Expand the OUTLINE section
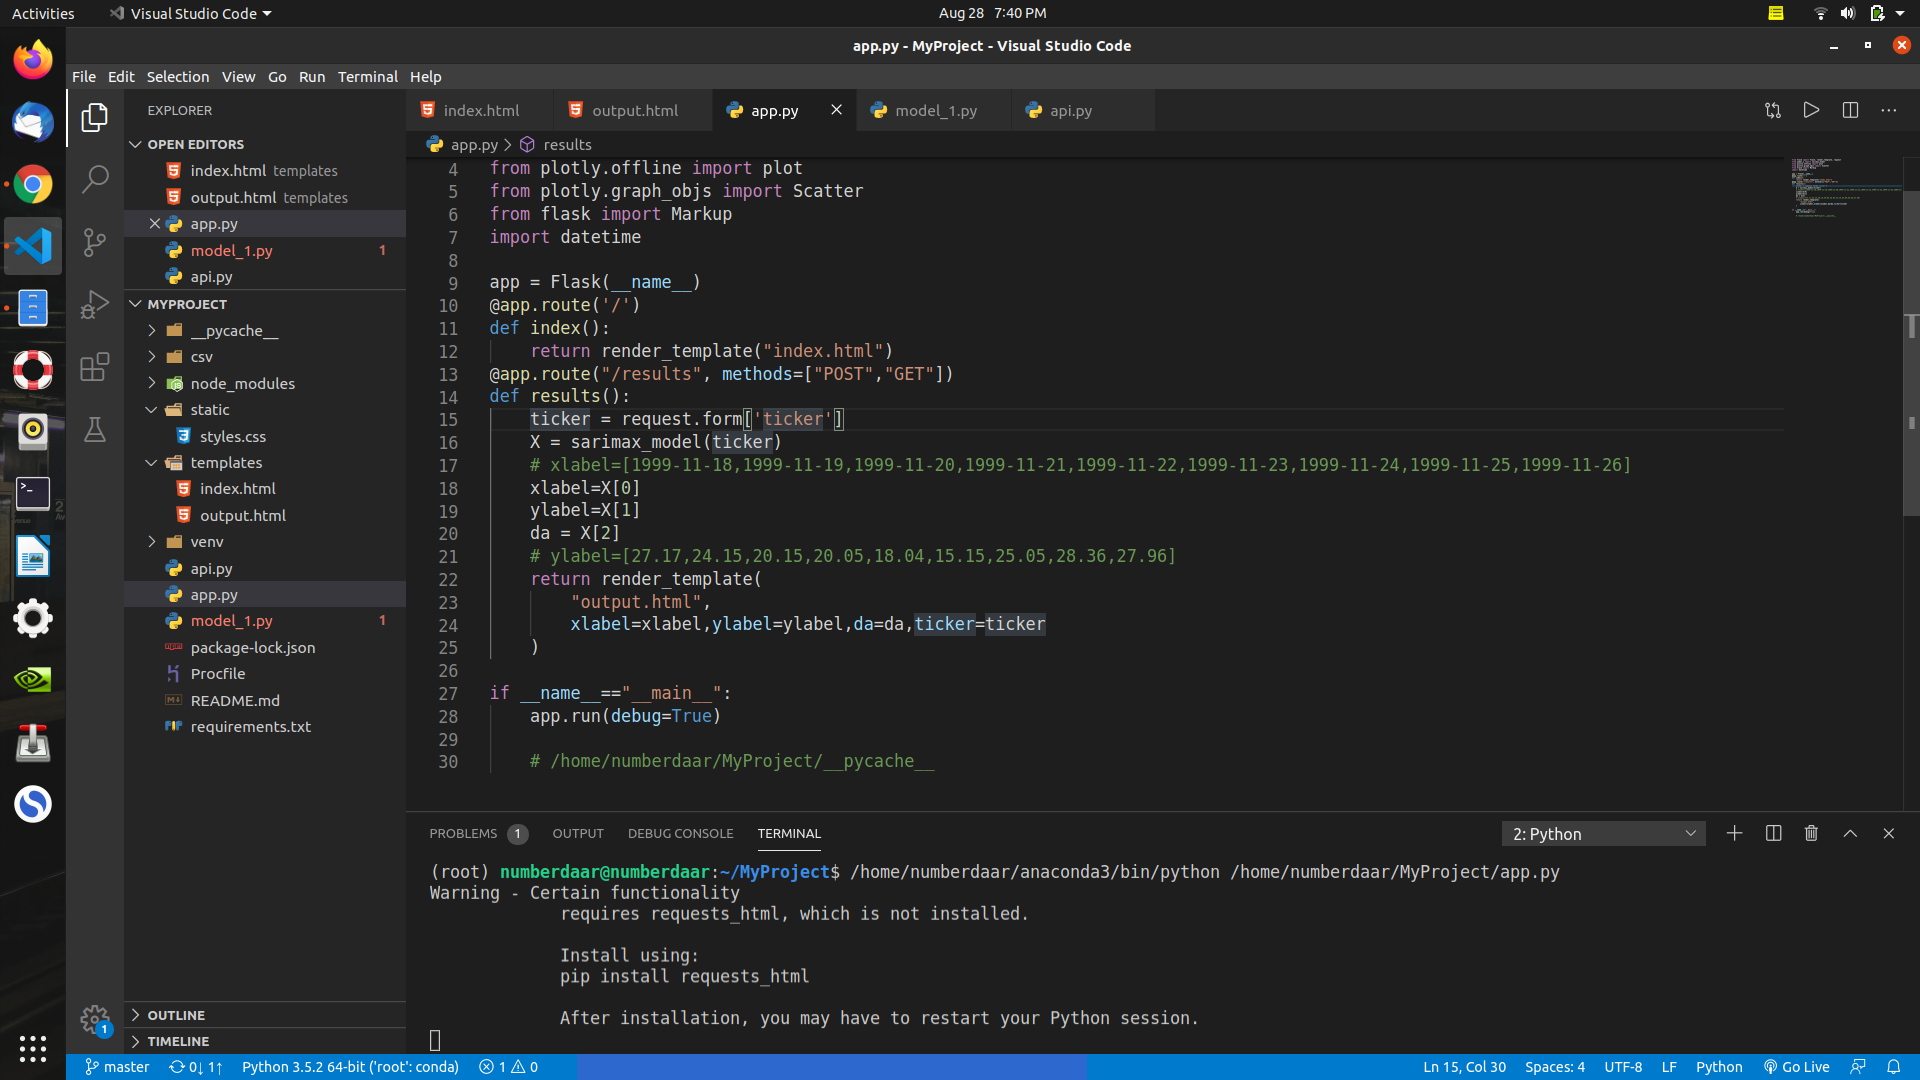Image resolution: width=1920 pixels, height=1080 pixels. pyautogui.click(x=176, y=1015)
